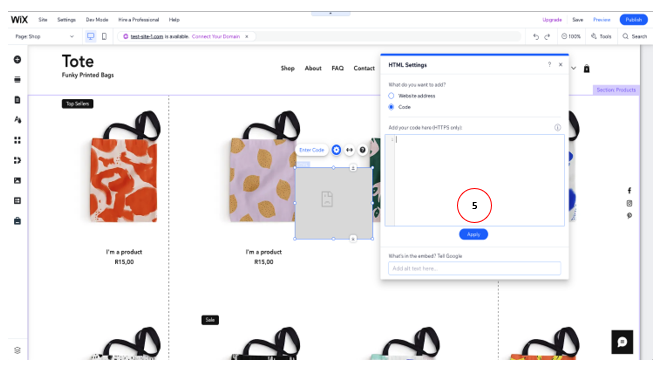The height and width of the screenshot is (373, 672).
Task: Click the Undo arrow
Action: [536, 36]
